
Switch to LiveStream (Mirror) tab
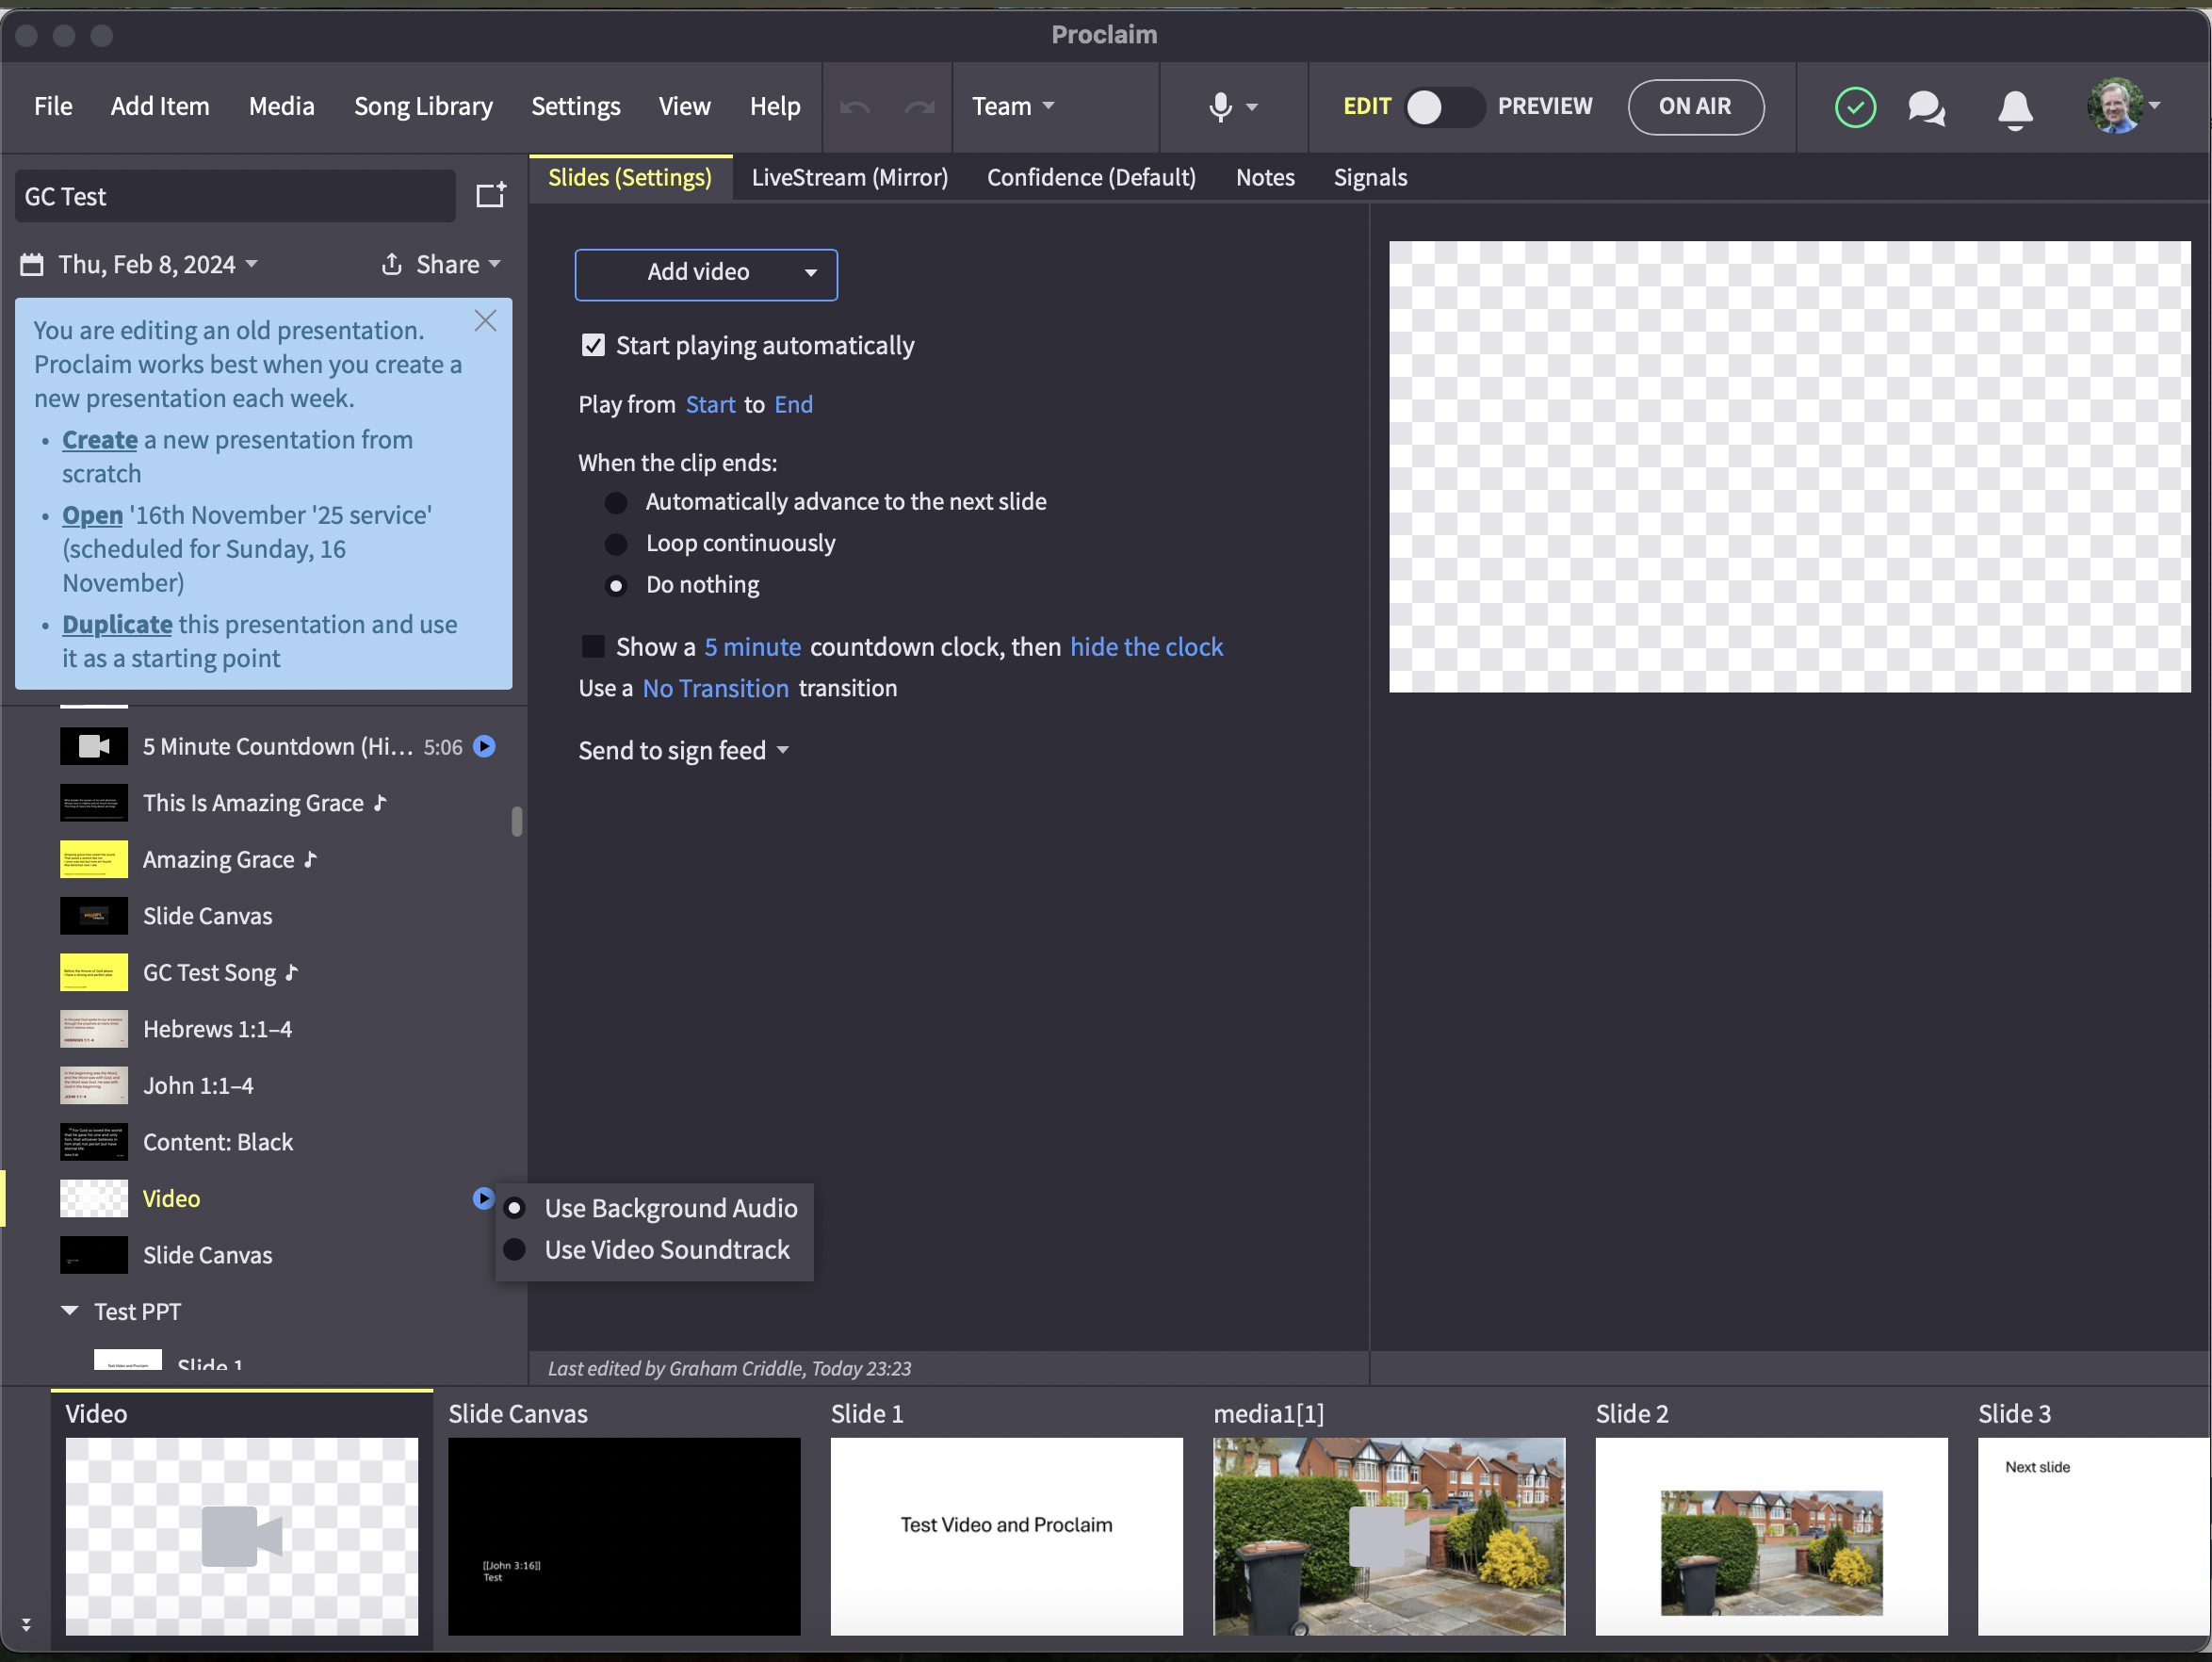point(849,178)
